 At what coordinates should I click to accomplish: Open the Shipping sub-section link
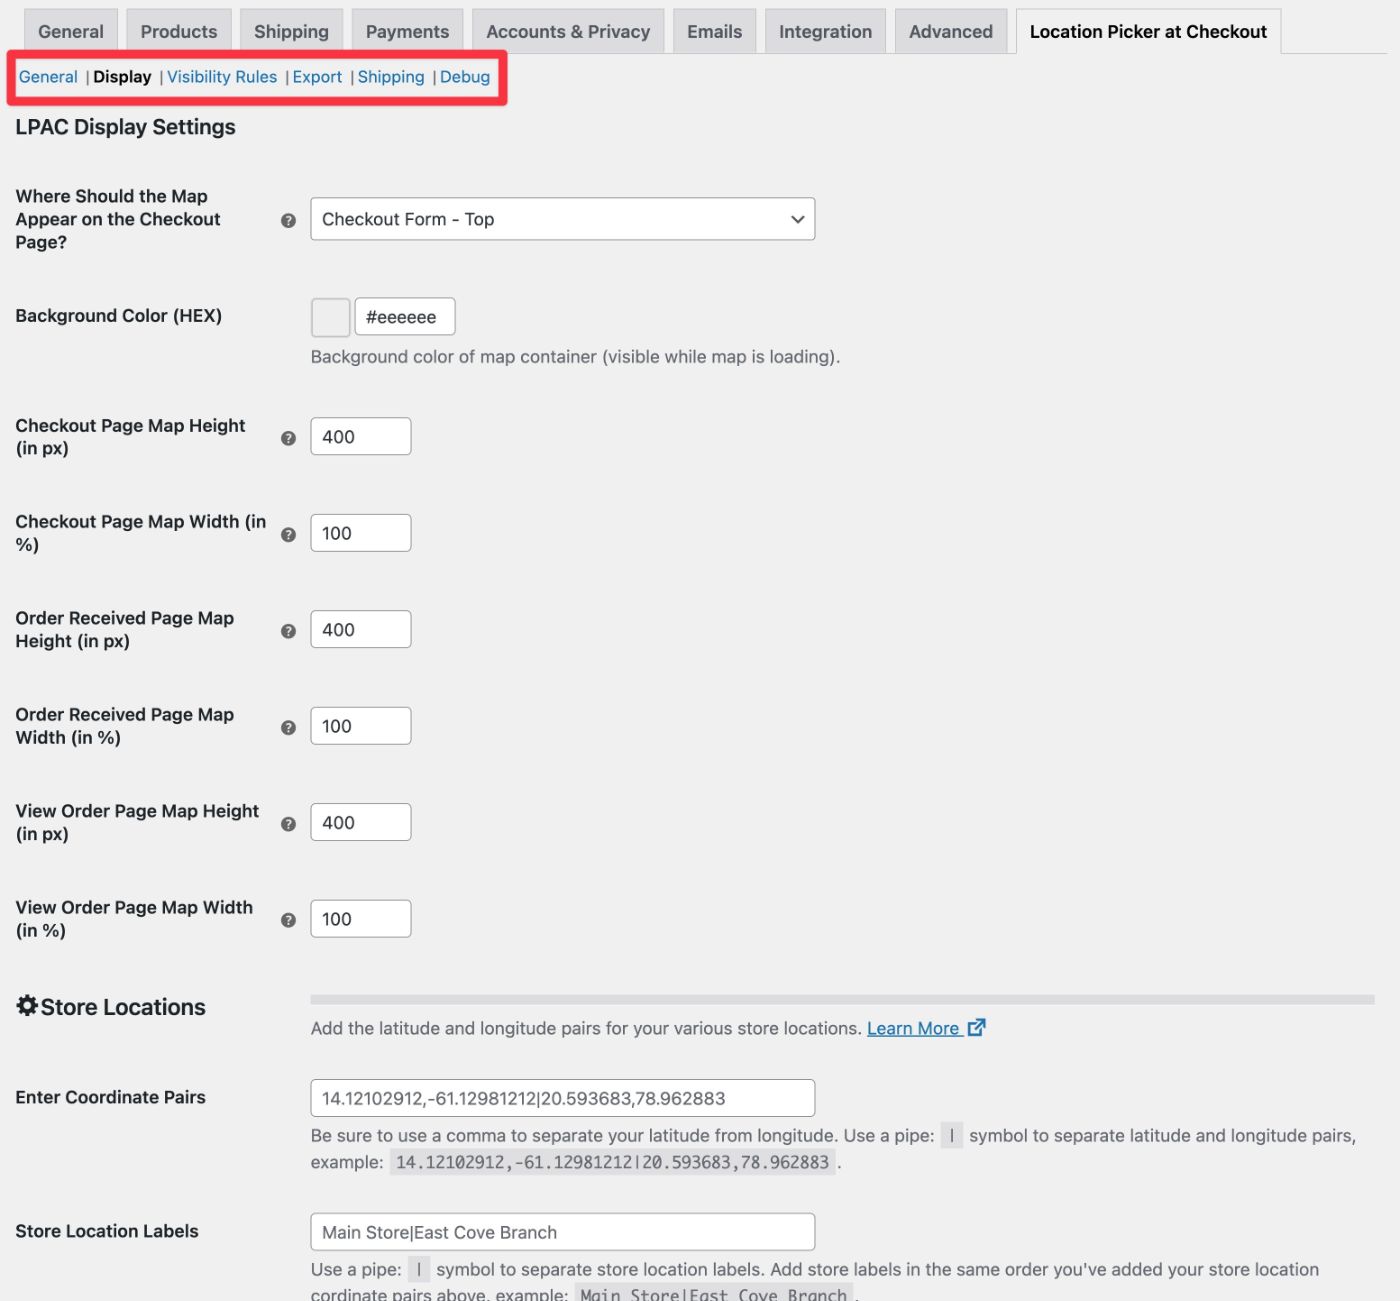[x=391, y=77]
